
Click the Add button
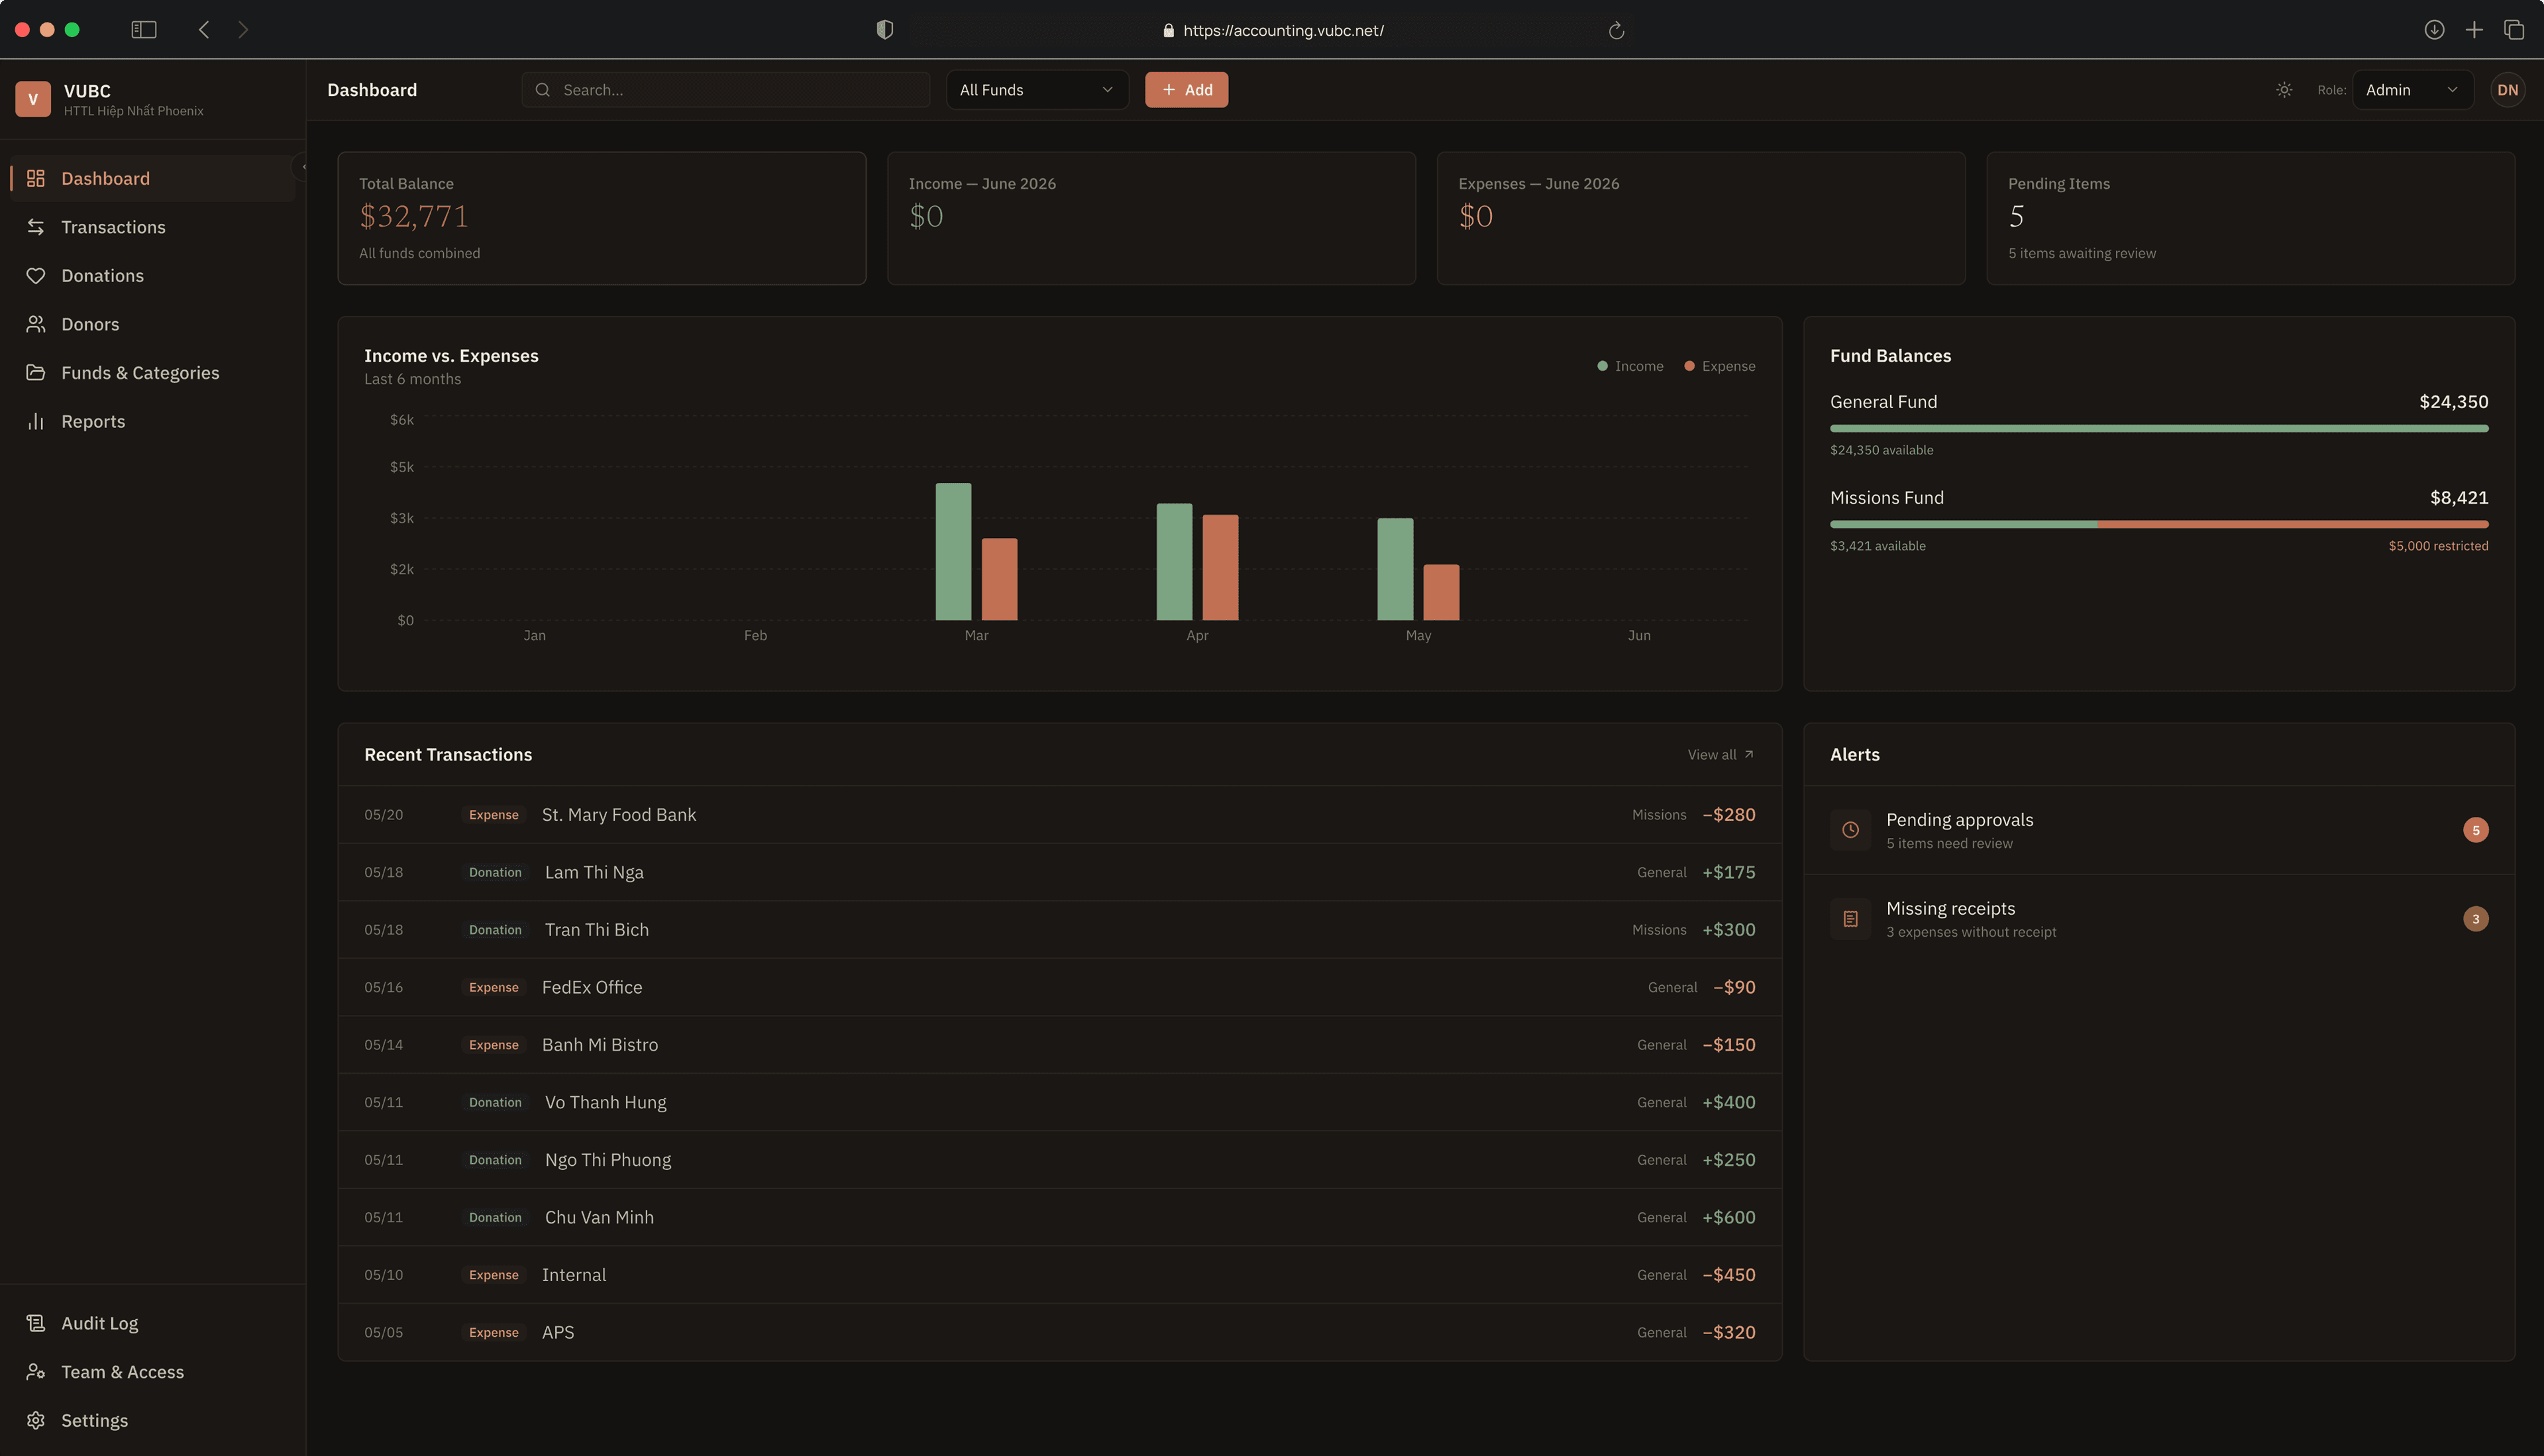click(x=1186, y=90)
